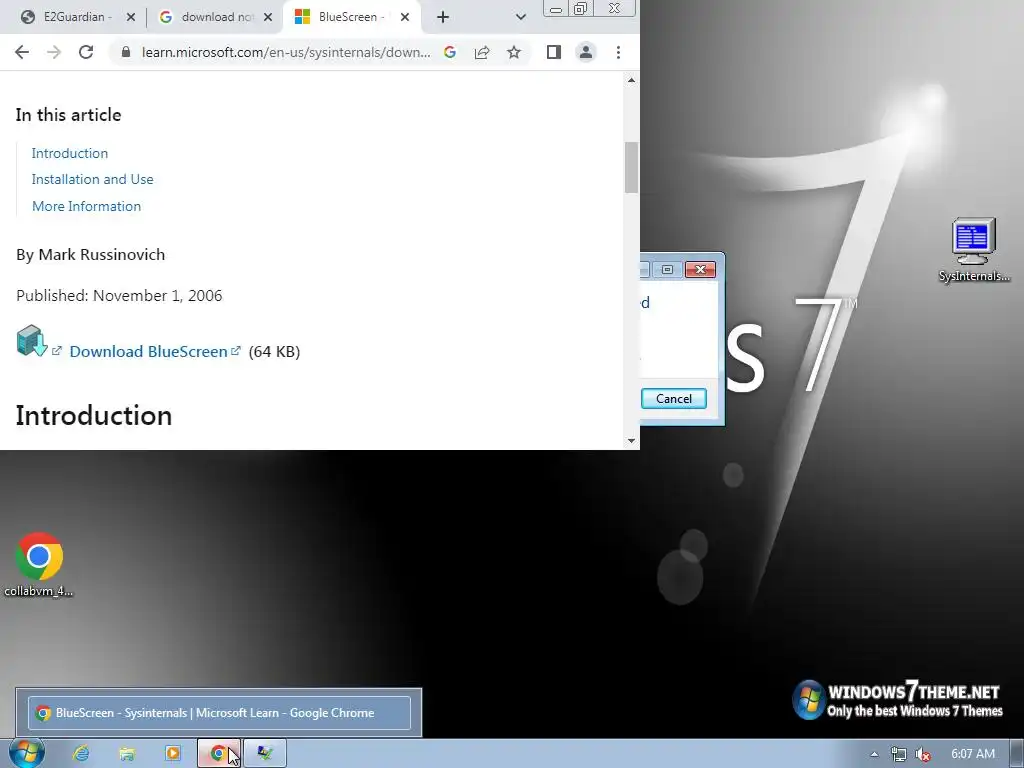Close the partially hidden dialog window
Screen dimensions: 1024x768
700,270
